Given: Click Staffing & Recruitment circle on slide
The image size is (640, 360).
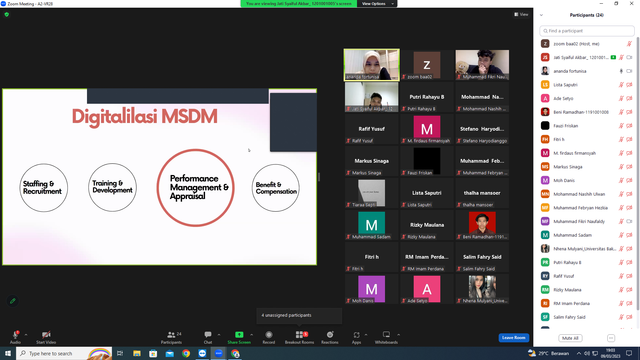Looking at the screenshot, I should tap(44, 188).
